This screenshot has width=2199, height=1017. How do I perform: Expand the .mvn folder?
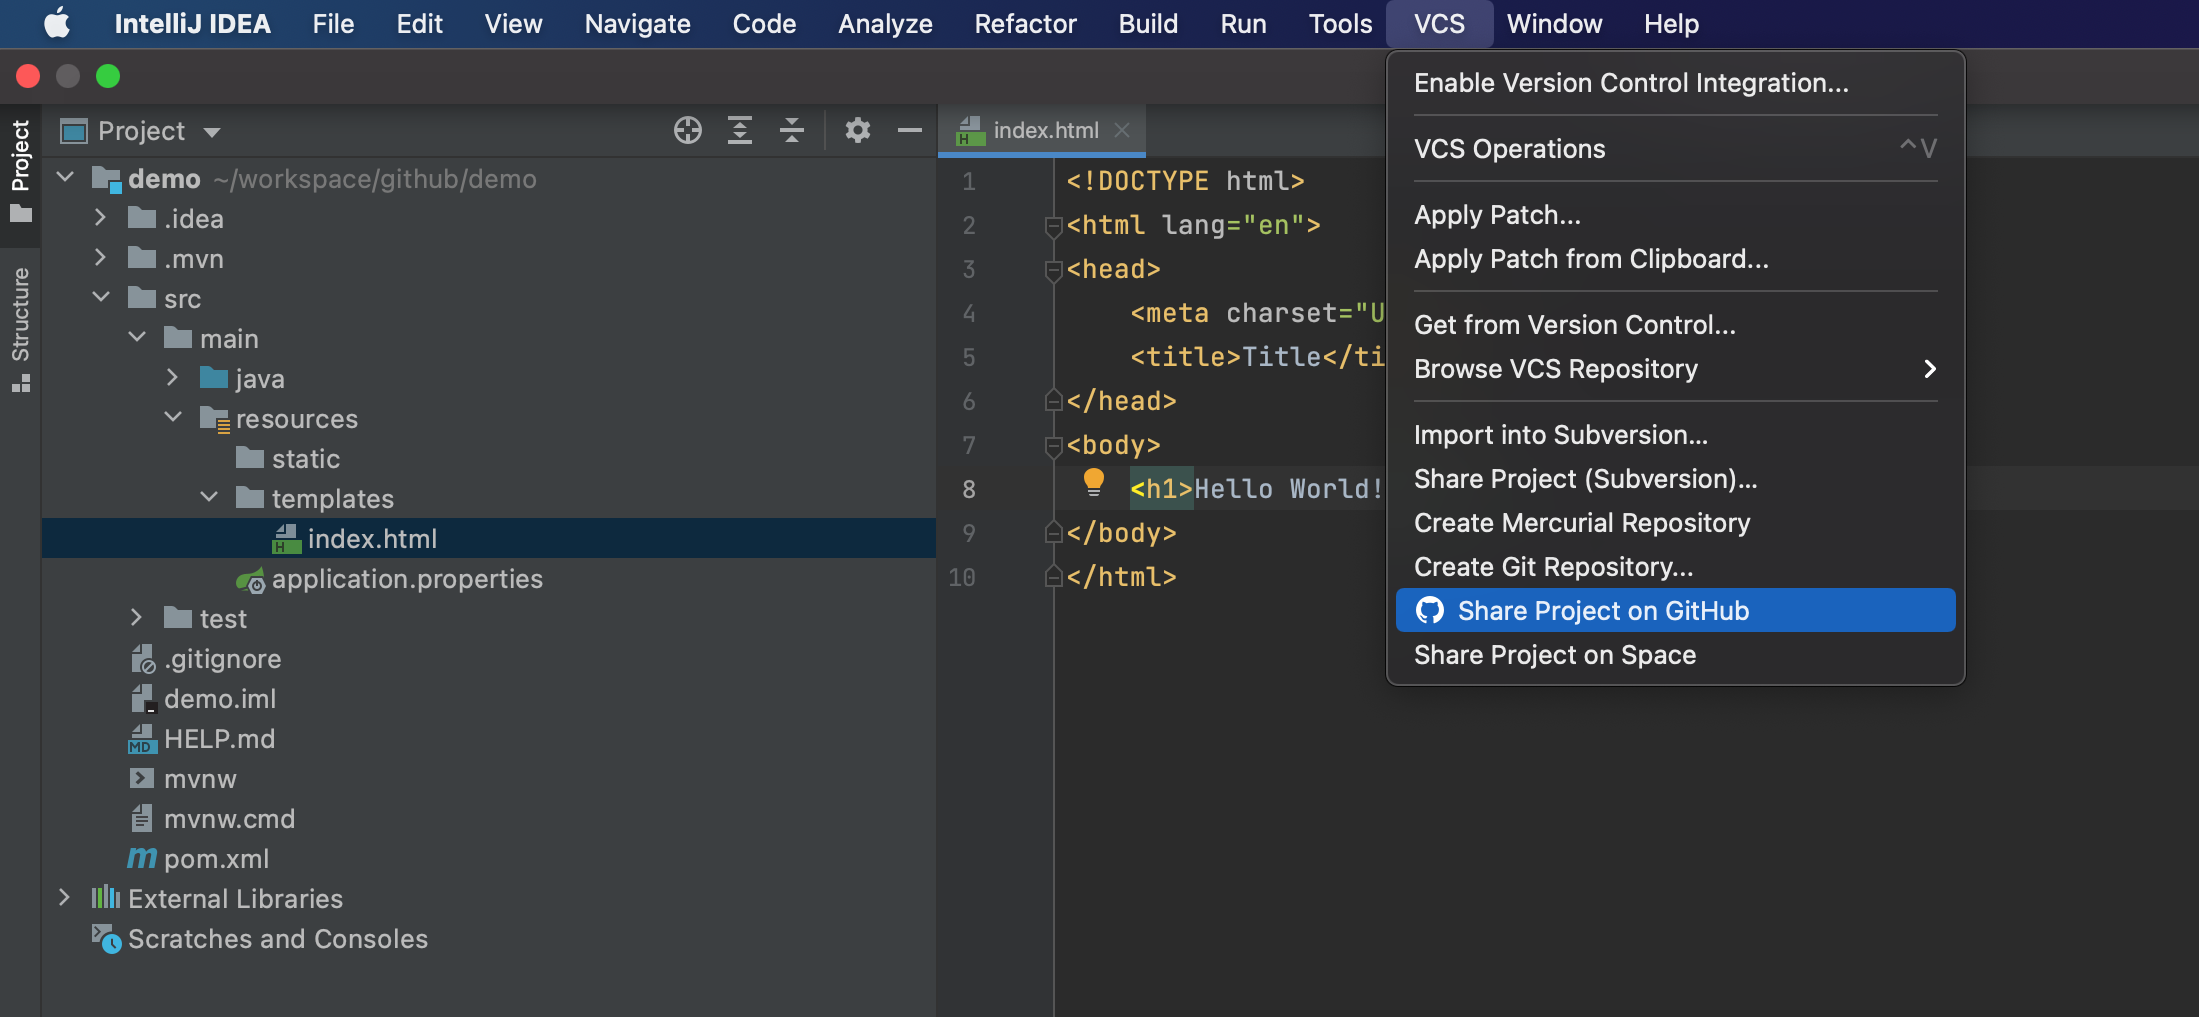[100, 257]
